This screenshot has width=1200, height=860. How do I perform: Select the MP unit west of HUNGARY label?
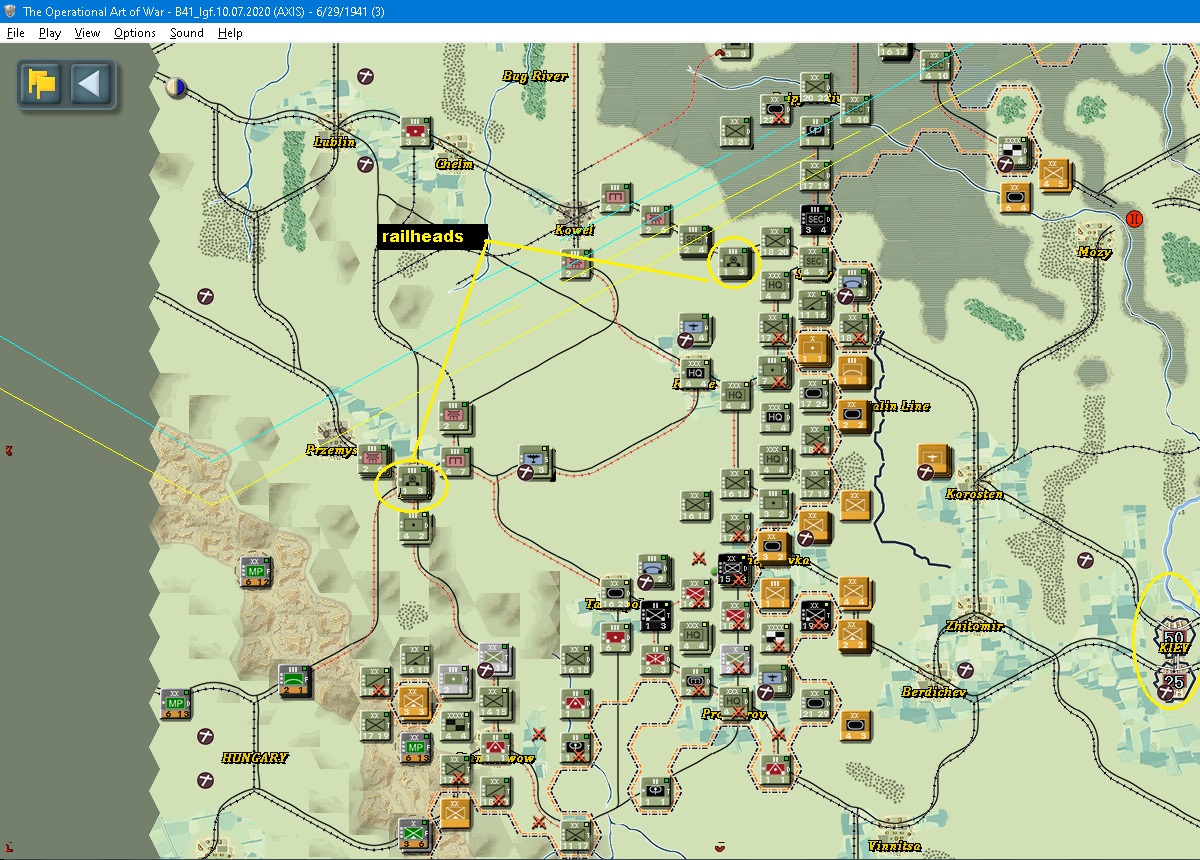point(175,704)
